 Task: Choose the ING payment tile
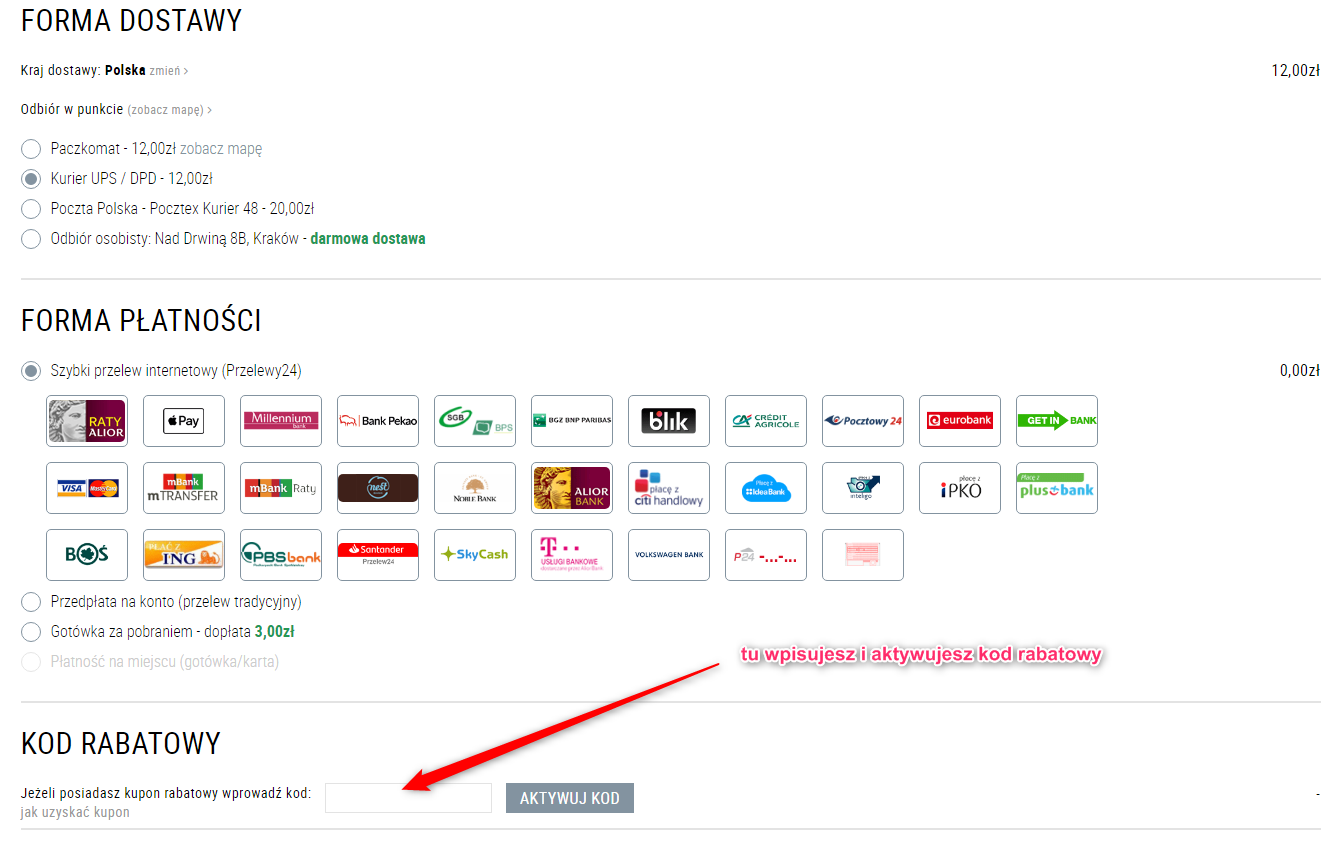pos(184,555)
